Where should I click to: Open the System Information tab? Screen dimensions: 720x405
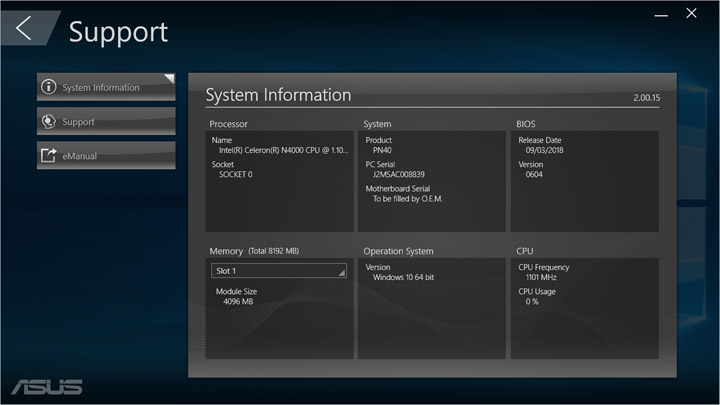(106, 87)
